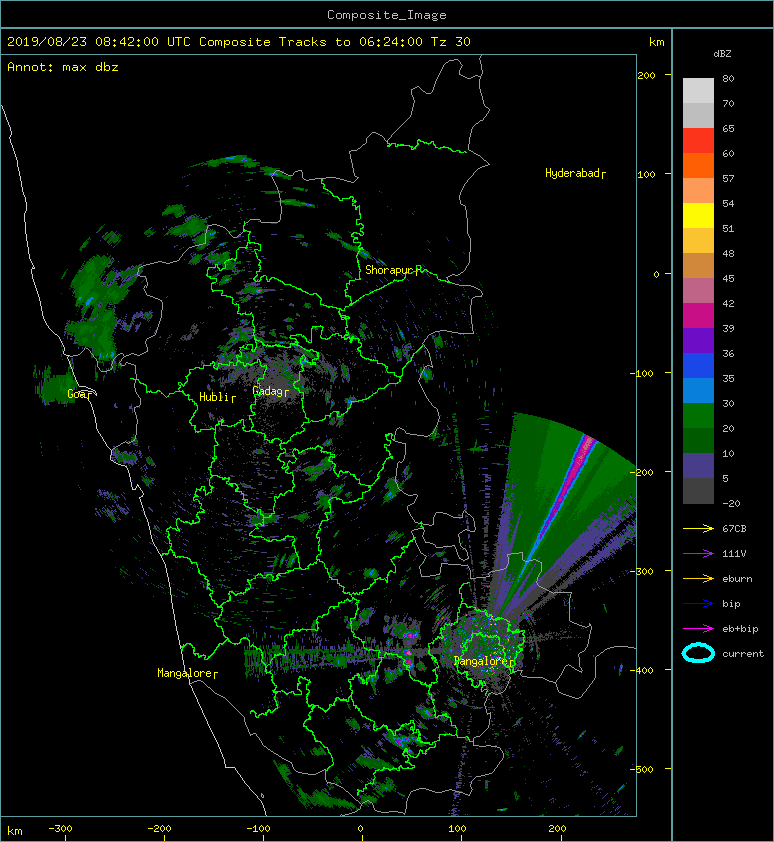
Task: Select the royal blue 36-35 dBZ swatch
Action: click(698, 365)
